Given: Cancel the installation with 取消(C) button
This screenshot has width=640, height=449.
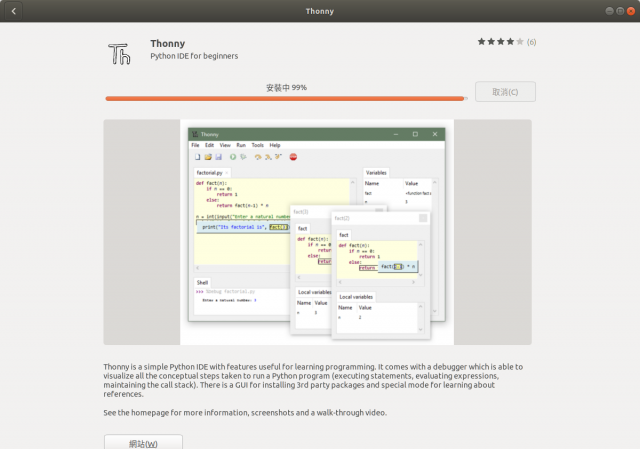Looking at the screenshot, I should (505, 92).
